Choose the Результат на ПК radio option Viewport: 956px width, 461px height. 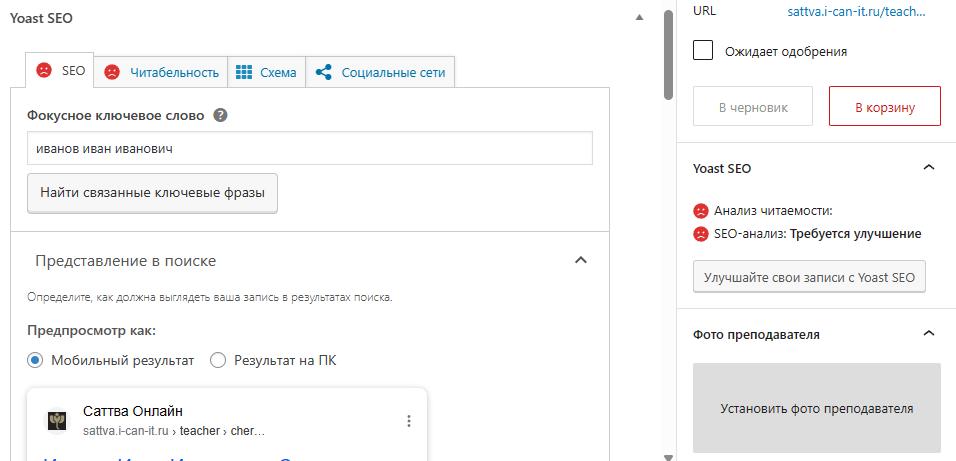point(218,360)
